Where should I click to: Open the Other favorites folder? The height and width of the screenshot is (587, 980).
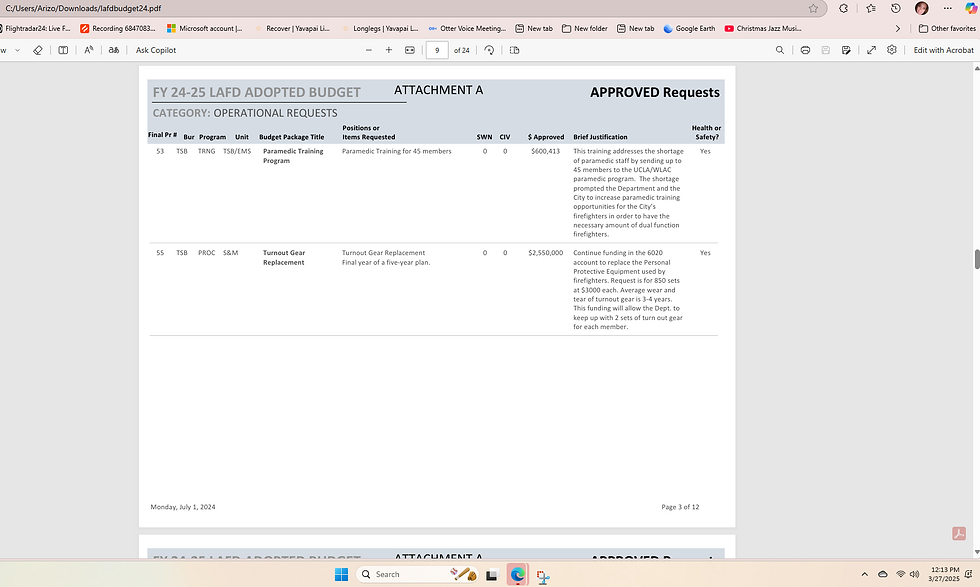(947, 28)
